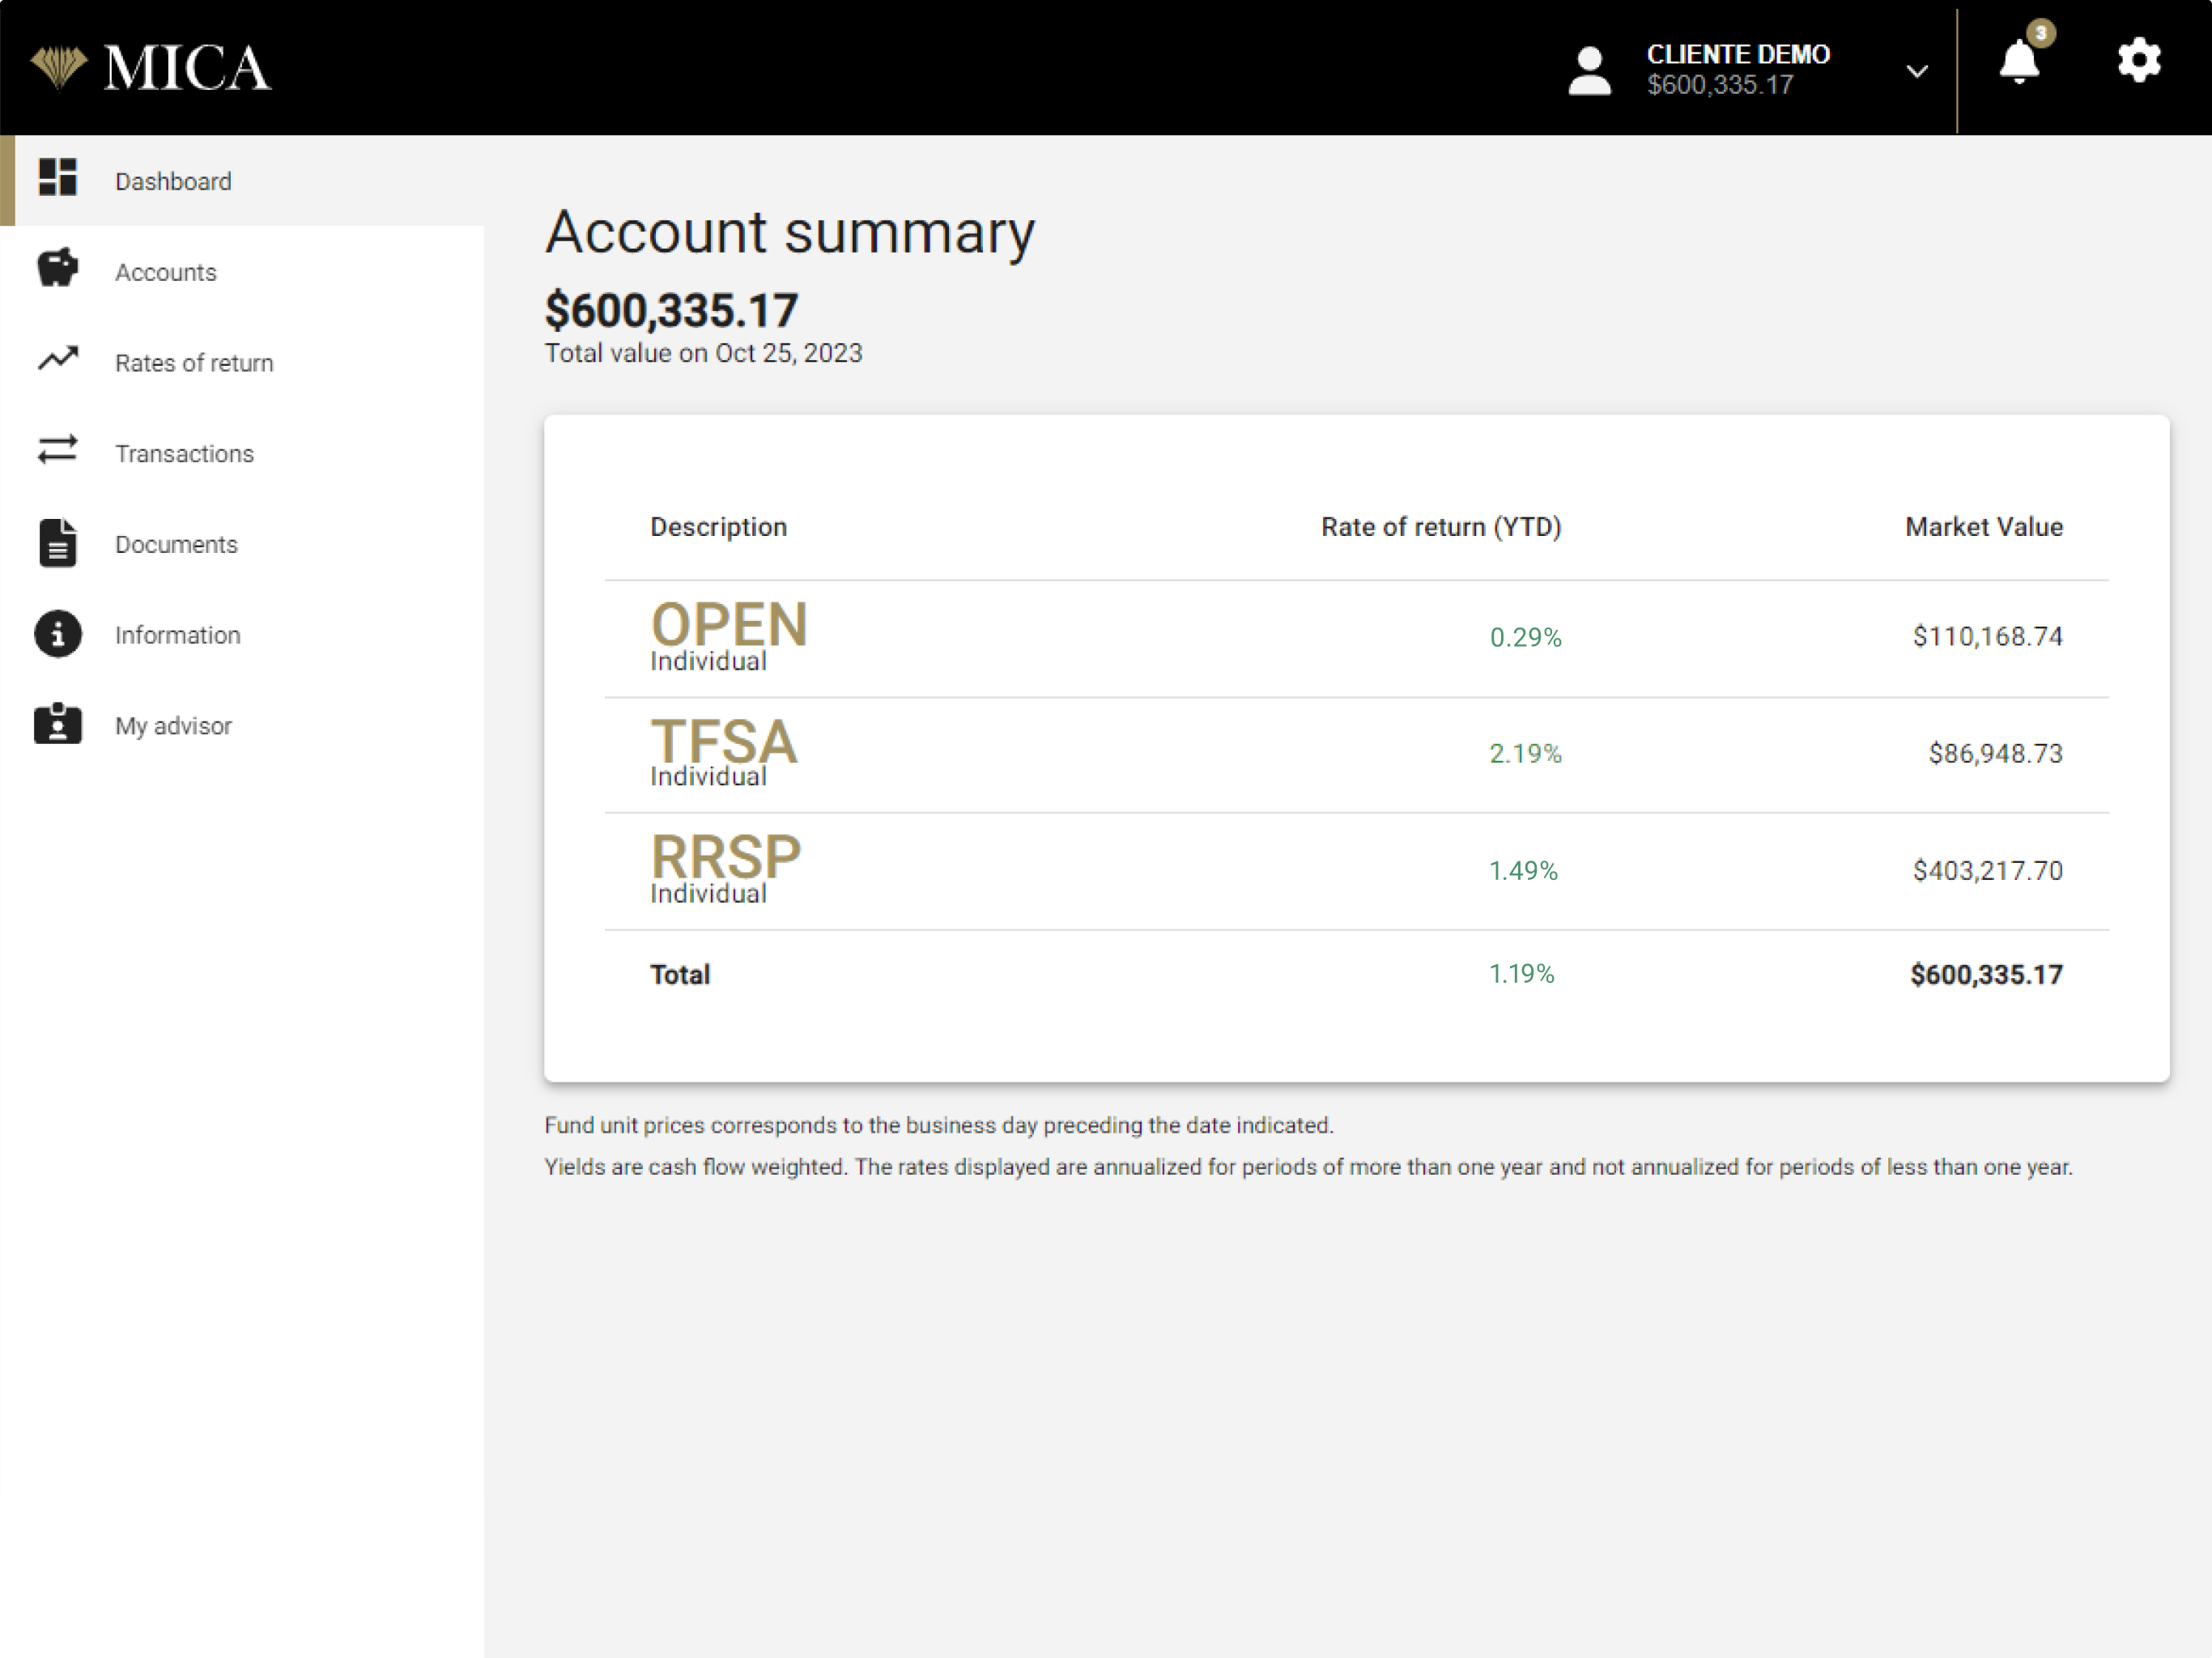Screen dimensions: 2212x1658
Task: Open the notifications bell icon
Action: pos(2018,62)
